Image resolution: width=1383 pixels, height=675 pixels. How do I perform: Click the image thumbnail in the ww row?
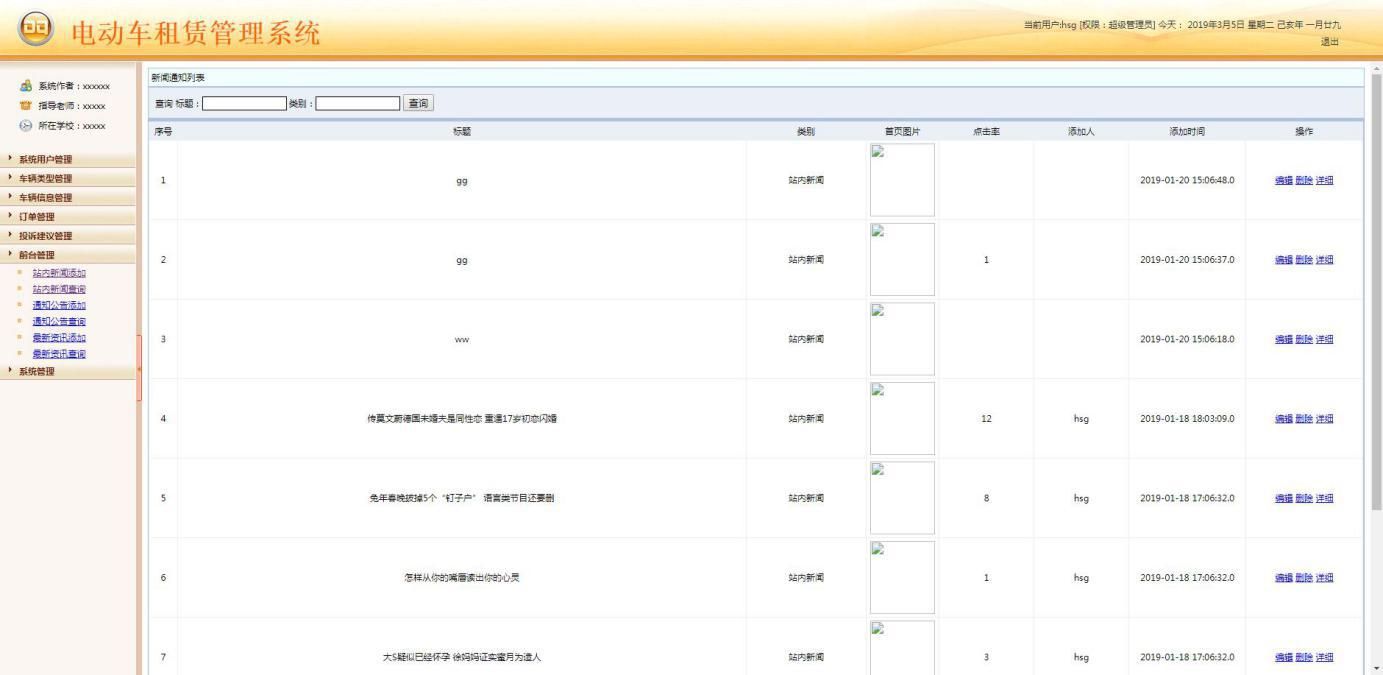tap(902, 339)
